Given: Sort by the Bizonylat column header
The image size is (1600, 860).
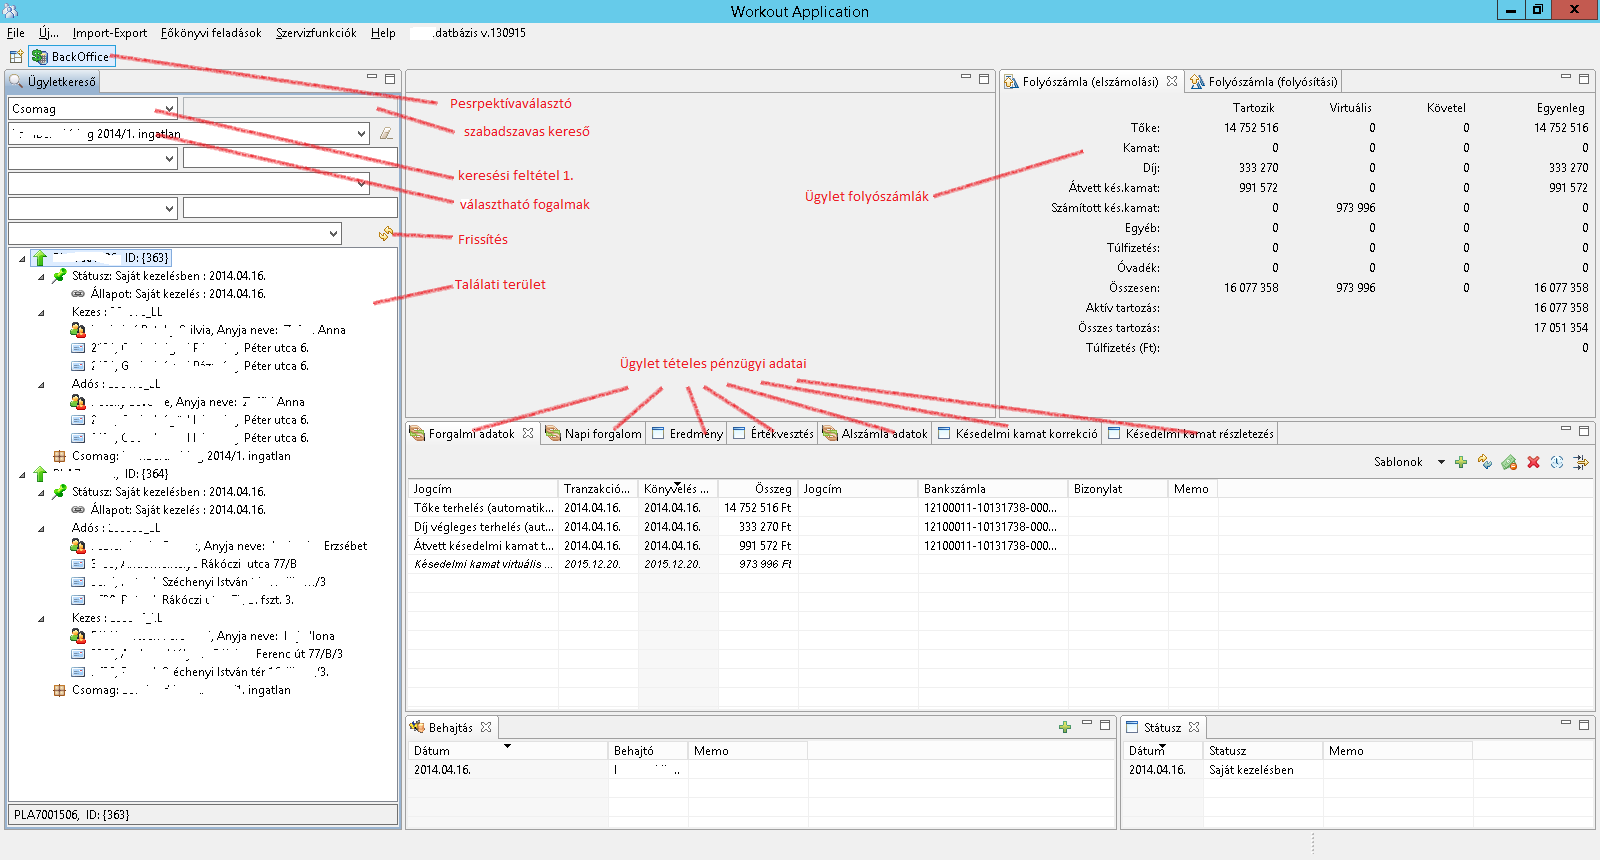Looking at the screenshot, I should pos(1118,489).
